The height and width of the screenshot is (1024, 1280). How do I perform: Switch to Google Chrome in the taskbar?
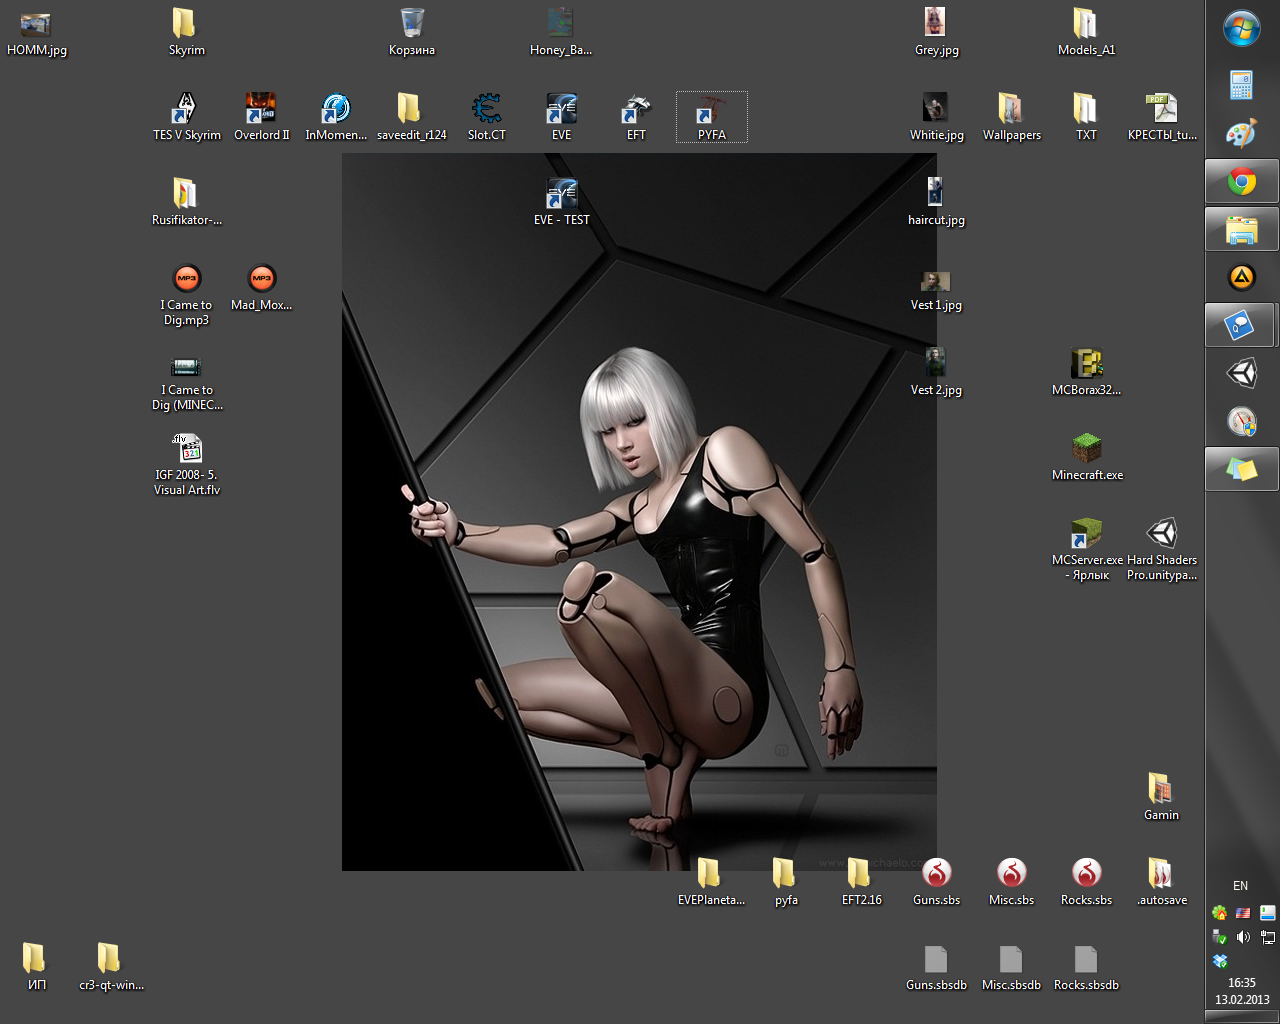pyautogui.click(x=1242, y=182)
